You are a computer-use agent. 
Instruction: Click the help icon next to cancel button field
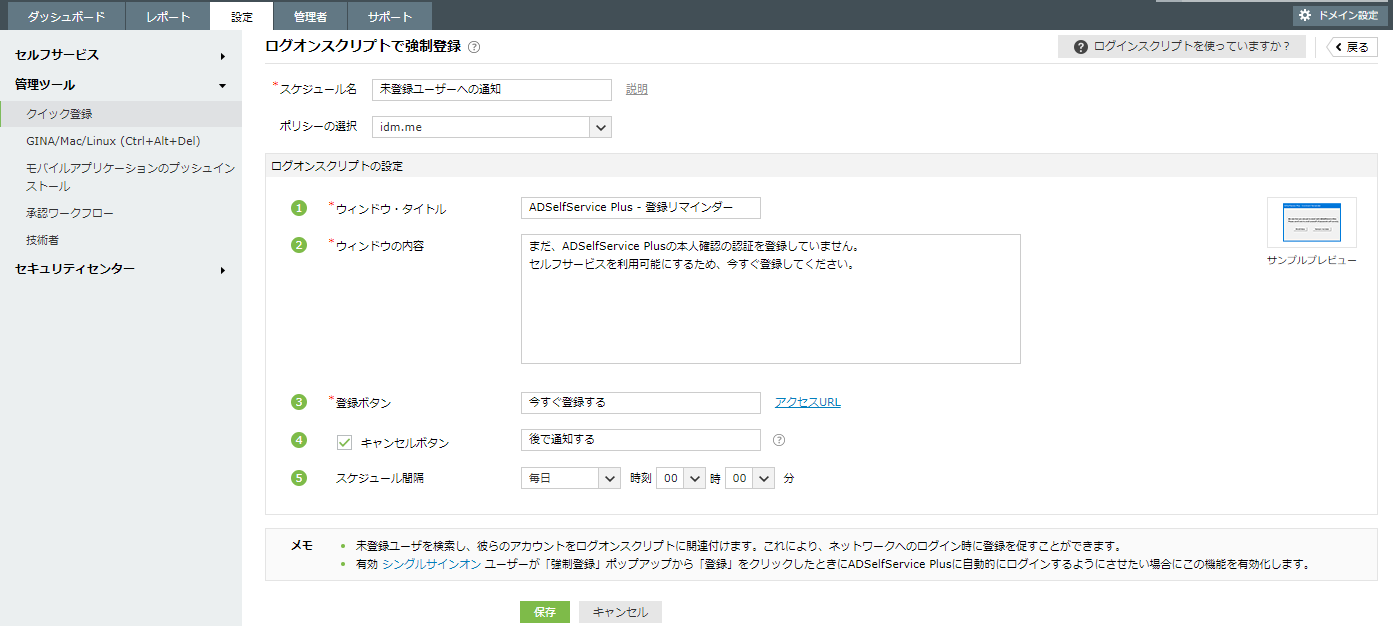(779, 440)
